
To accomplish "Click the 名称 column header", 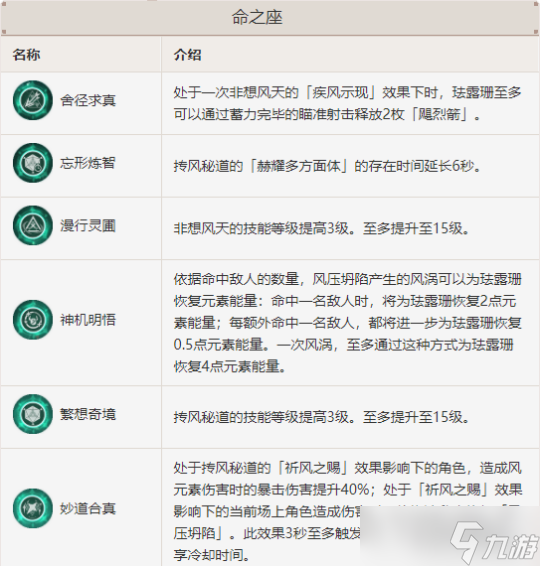I will (x=26, y=55).
